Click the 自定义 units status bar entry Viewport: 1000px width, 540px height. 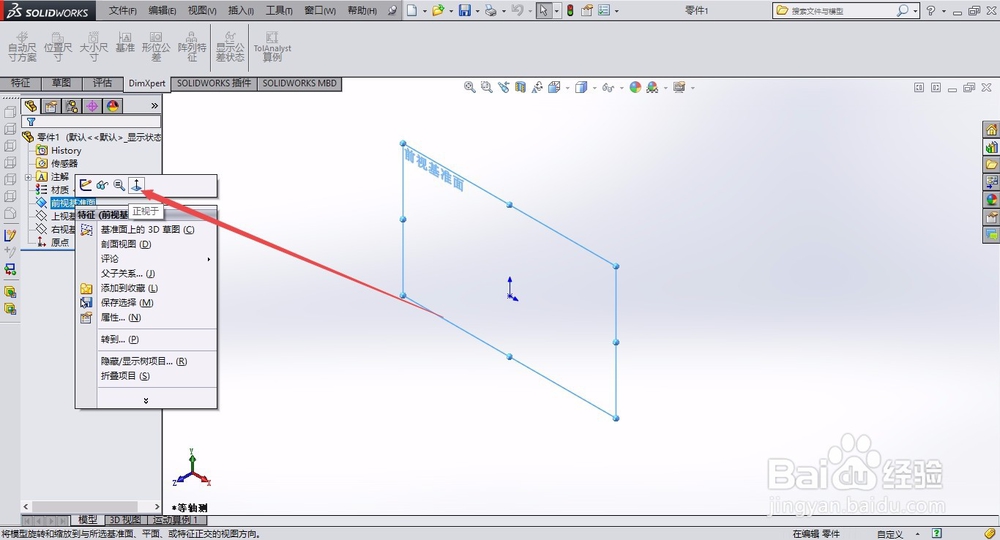click(890, 534)
